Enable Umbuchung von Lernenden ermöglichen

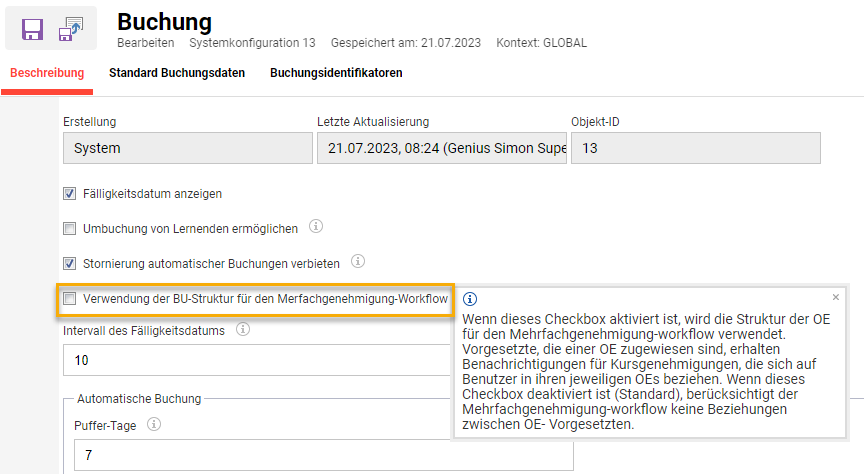(70, 229)
